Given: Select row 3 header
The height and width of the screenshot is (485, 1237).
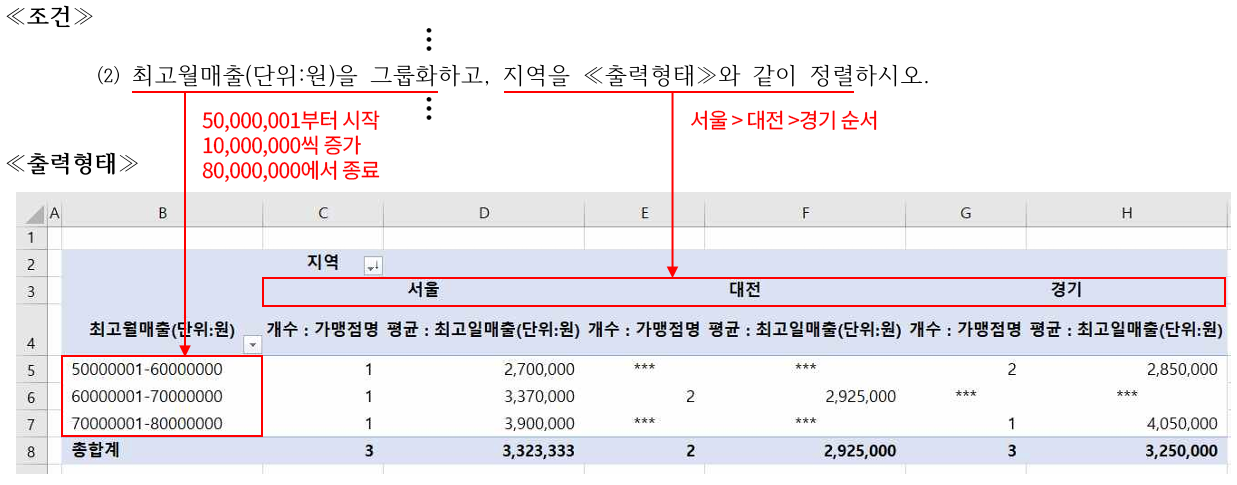Looking at the screenshot, I should pos(31,291).
